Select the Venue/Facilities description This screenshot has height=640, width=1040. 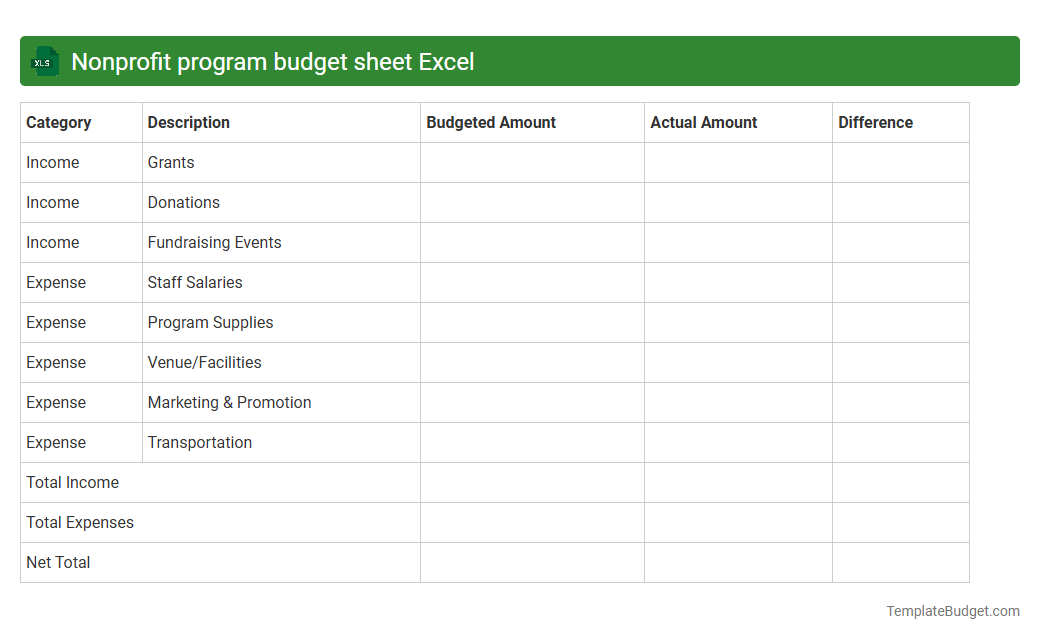pos(204,362)
